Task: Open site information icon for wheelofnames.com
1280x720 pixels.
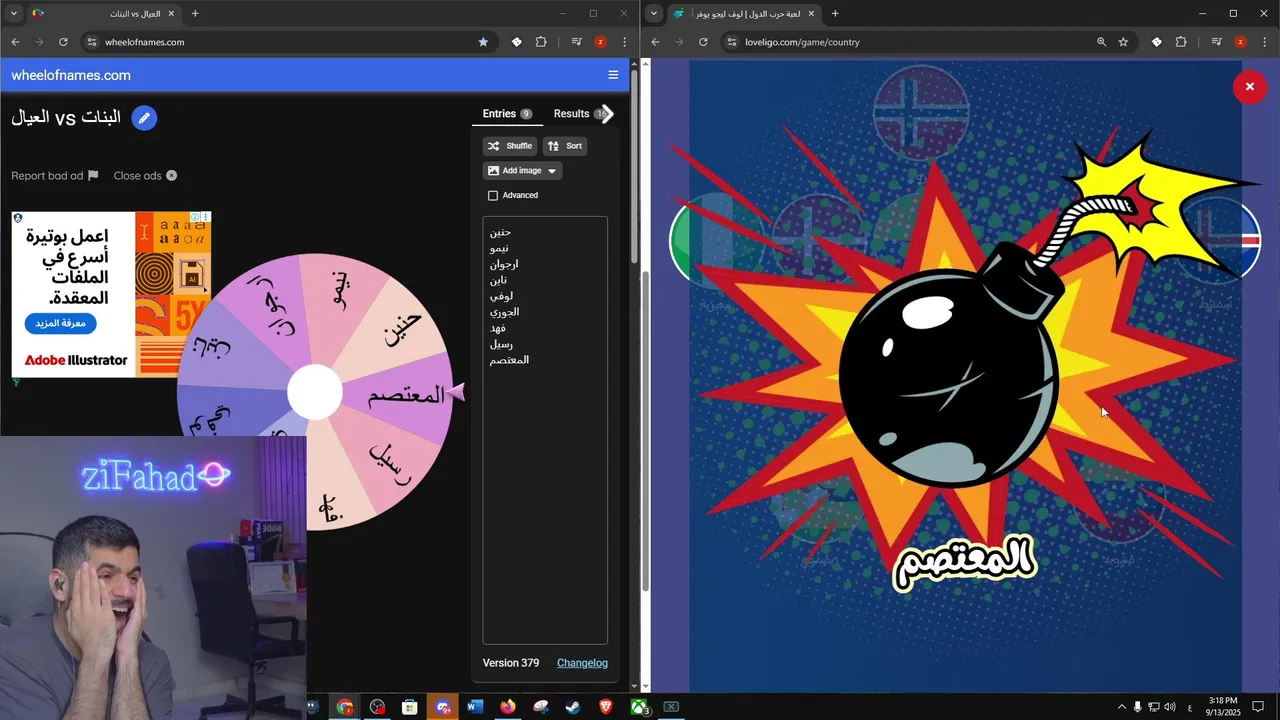Action: [92, 42]
